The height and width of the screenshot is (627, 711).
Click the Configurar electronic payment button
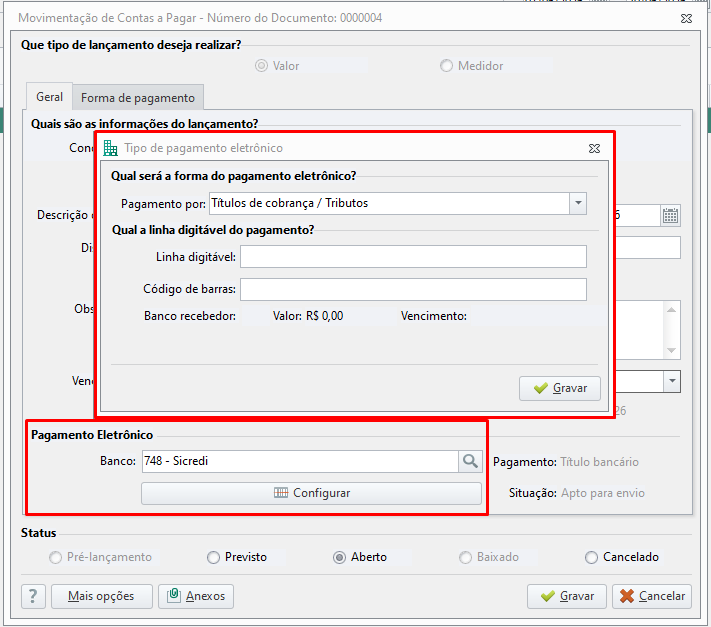tap(311, 493)
